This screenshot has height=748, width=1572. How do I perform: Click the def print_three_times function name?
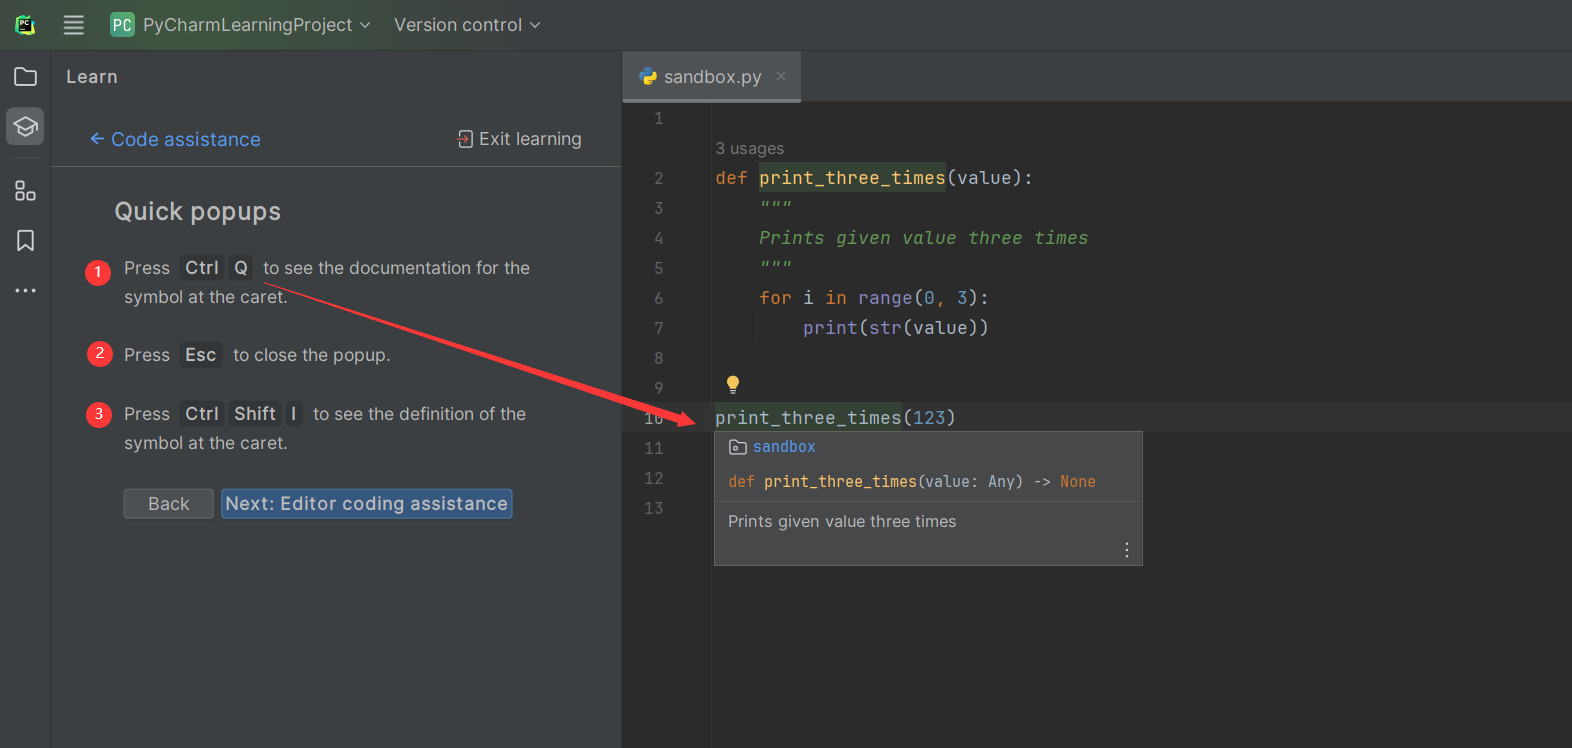pos(852,178)
